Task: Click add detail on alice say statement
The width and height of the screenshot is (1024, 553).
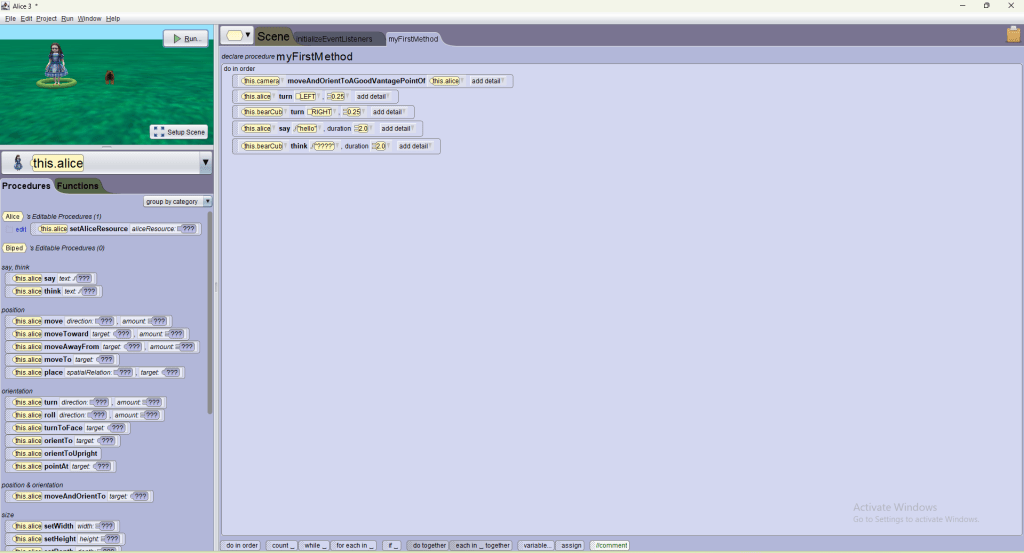Action: [396, 129]
